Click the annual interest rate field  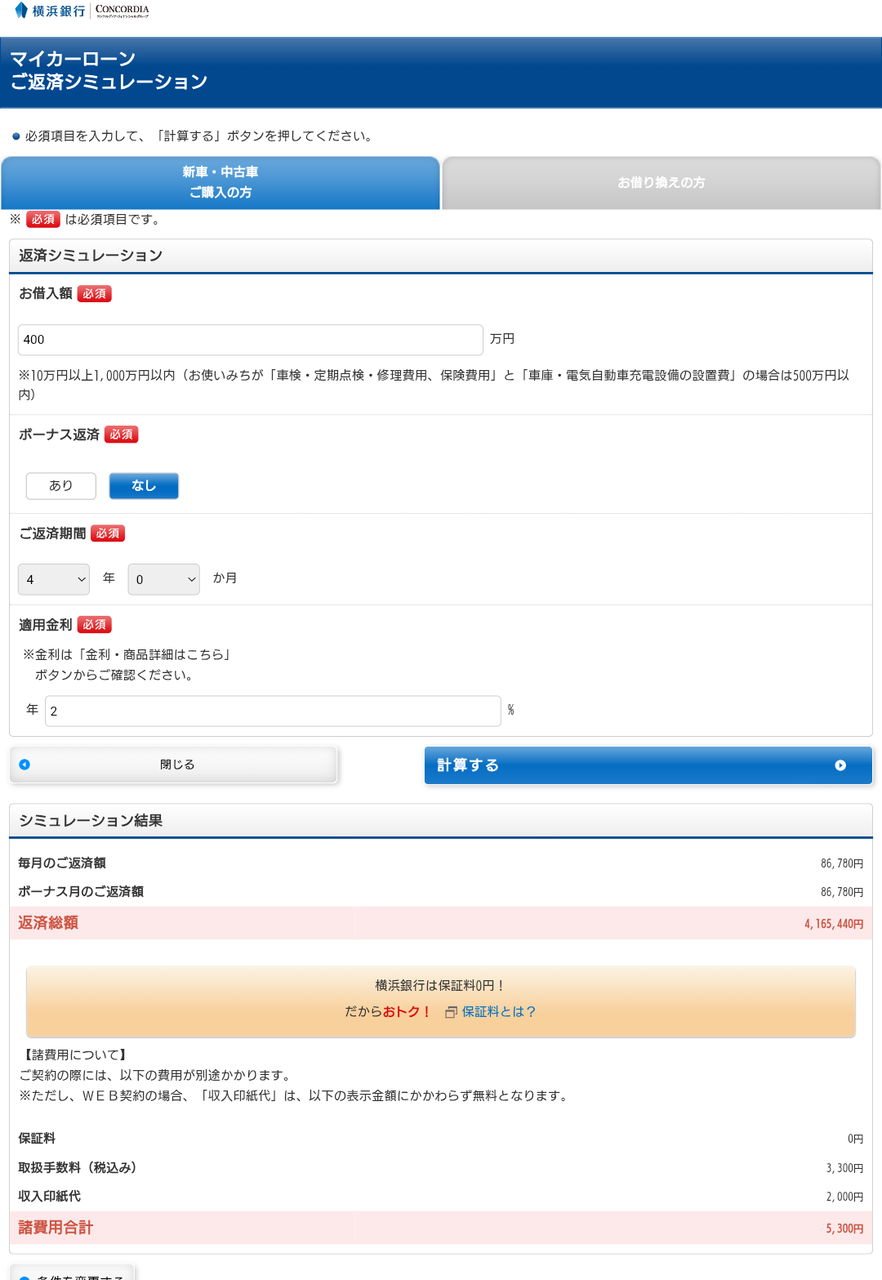click(x=273, y=711)
